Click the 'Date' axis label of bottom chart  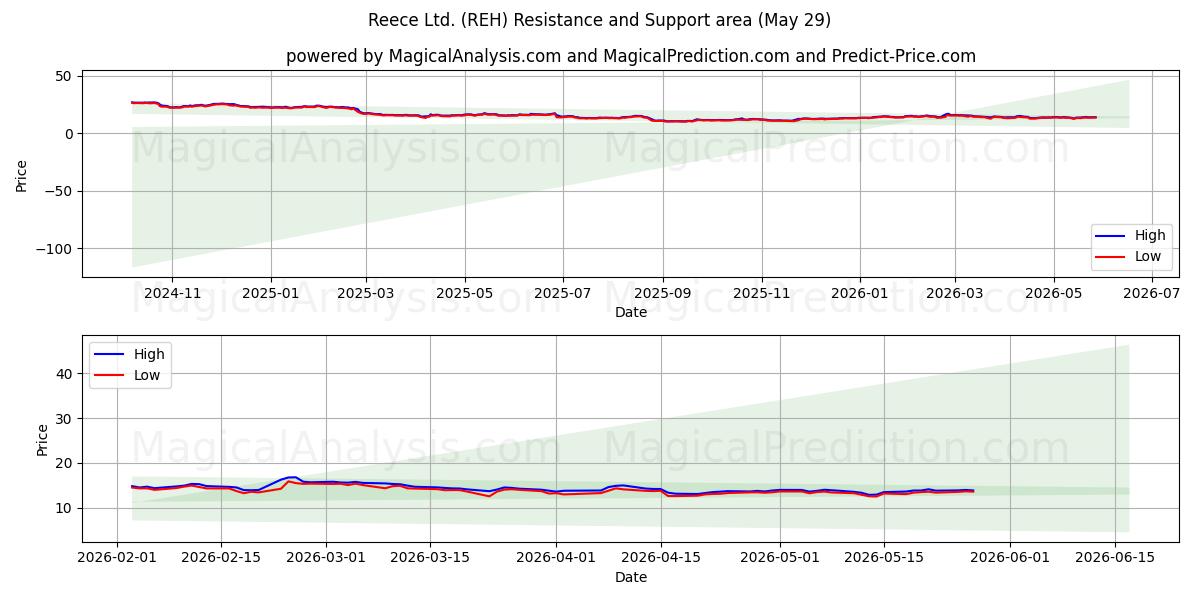[x=631, y=578]
